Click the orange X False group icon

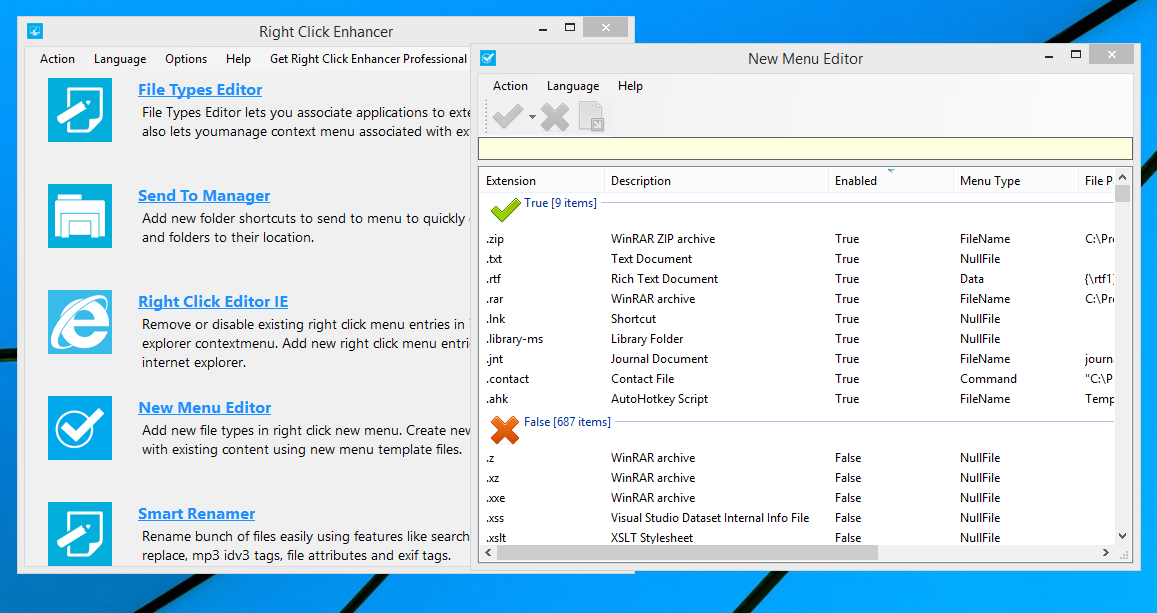[x=505, y=429]
